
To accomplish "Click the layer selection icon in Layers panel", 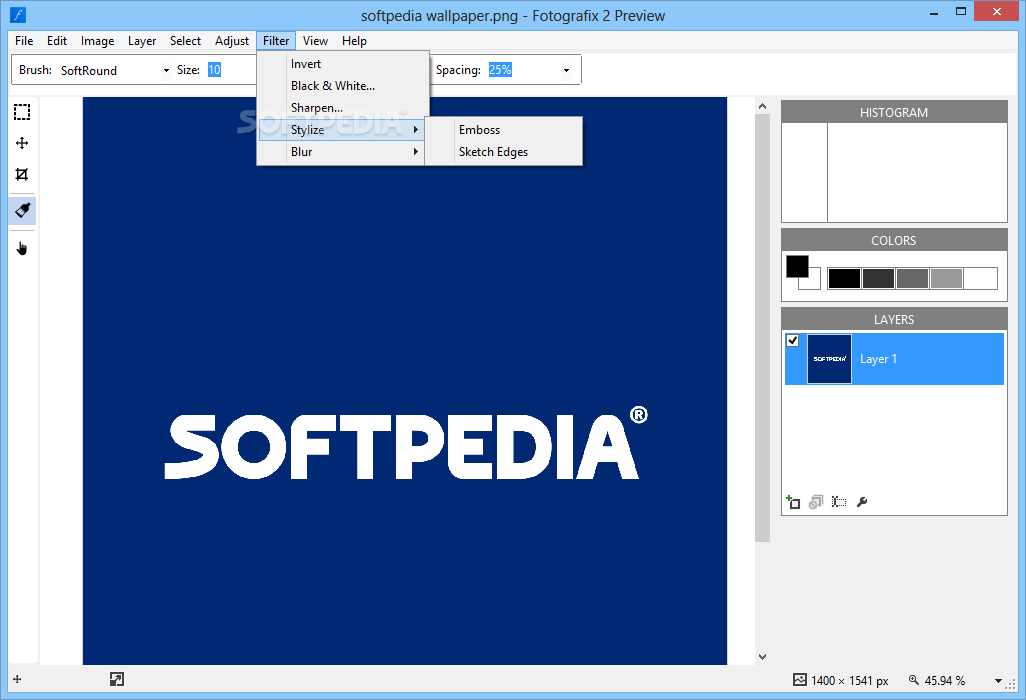I will 839,502.
